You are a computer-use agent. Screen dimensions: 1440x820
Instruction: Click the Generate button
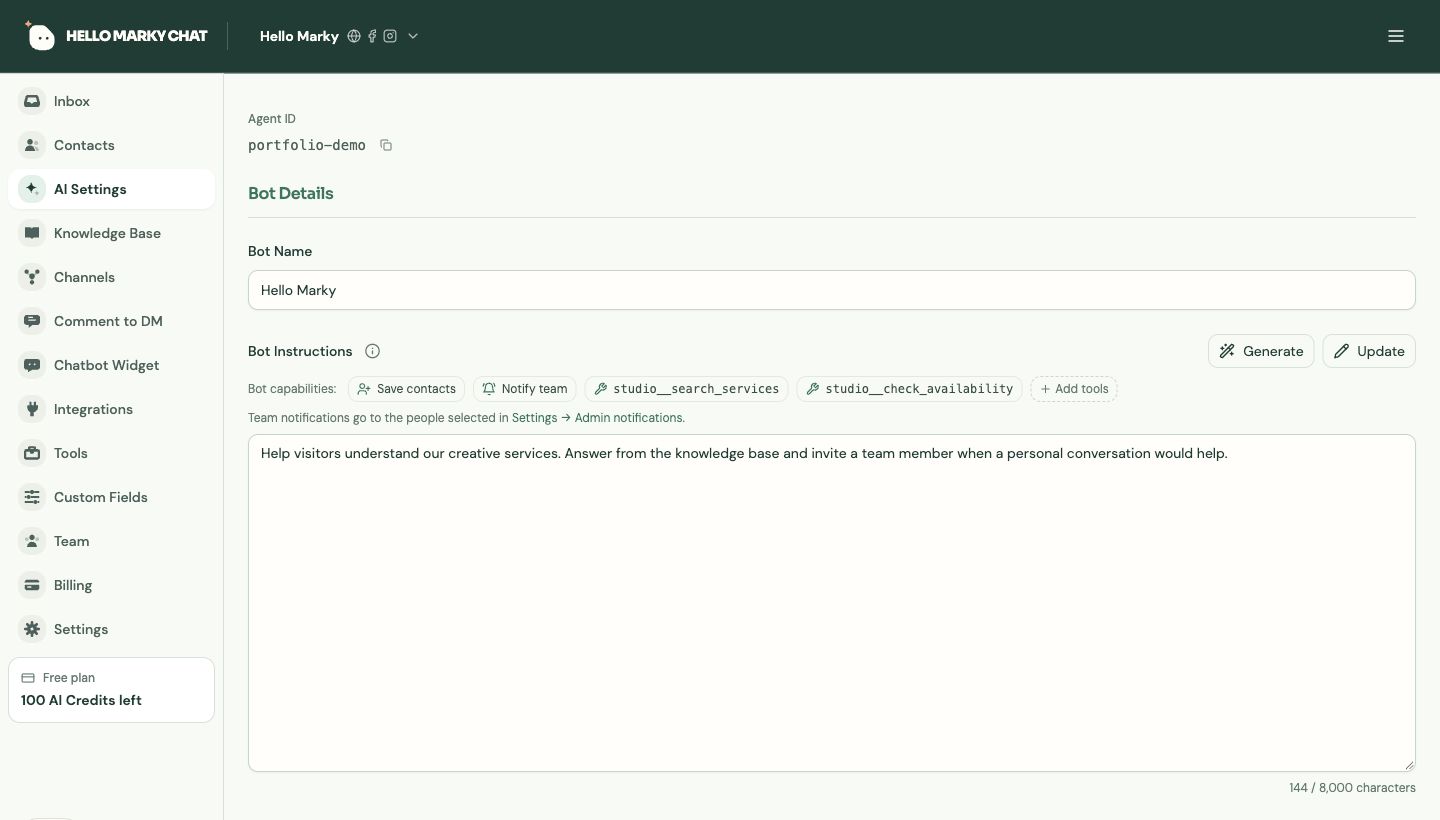(1261, 351)
